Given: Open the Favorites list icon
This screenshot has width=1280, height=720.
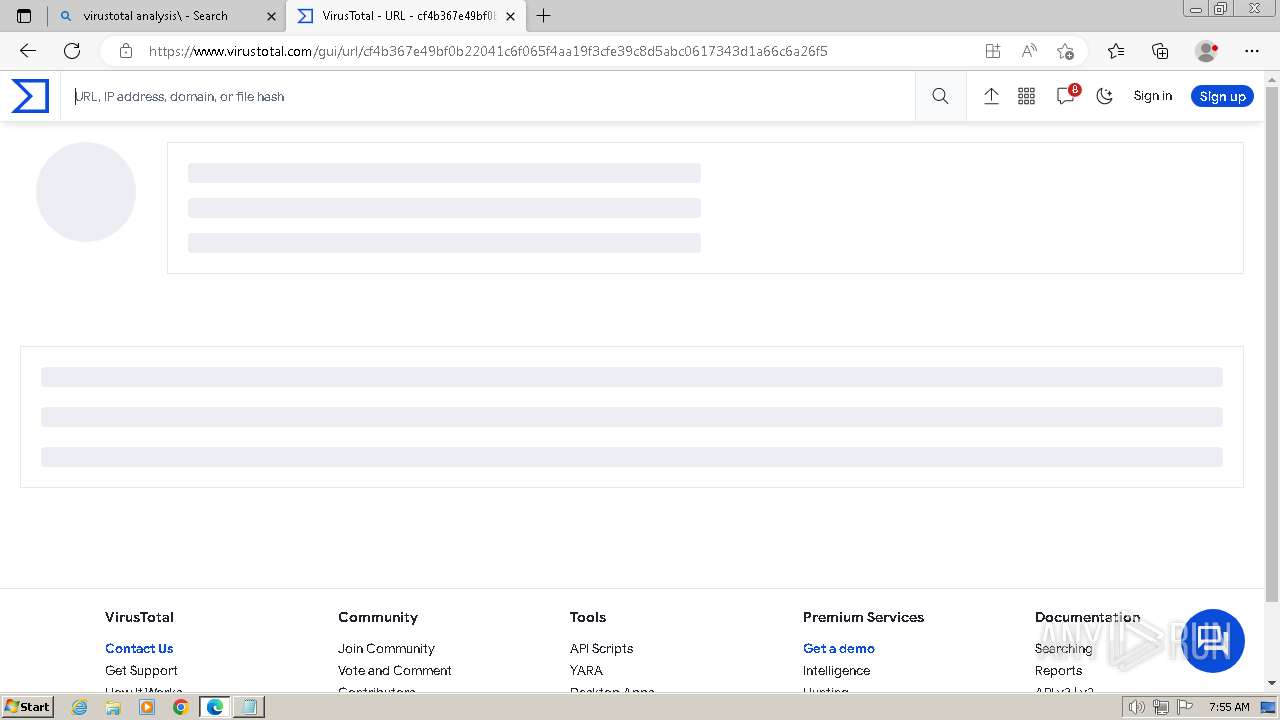Looking at the screenshot, I should tap(1116, 51).
